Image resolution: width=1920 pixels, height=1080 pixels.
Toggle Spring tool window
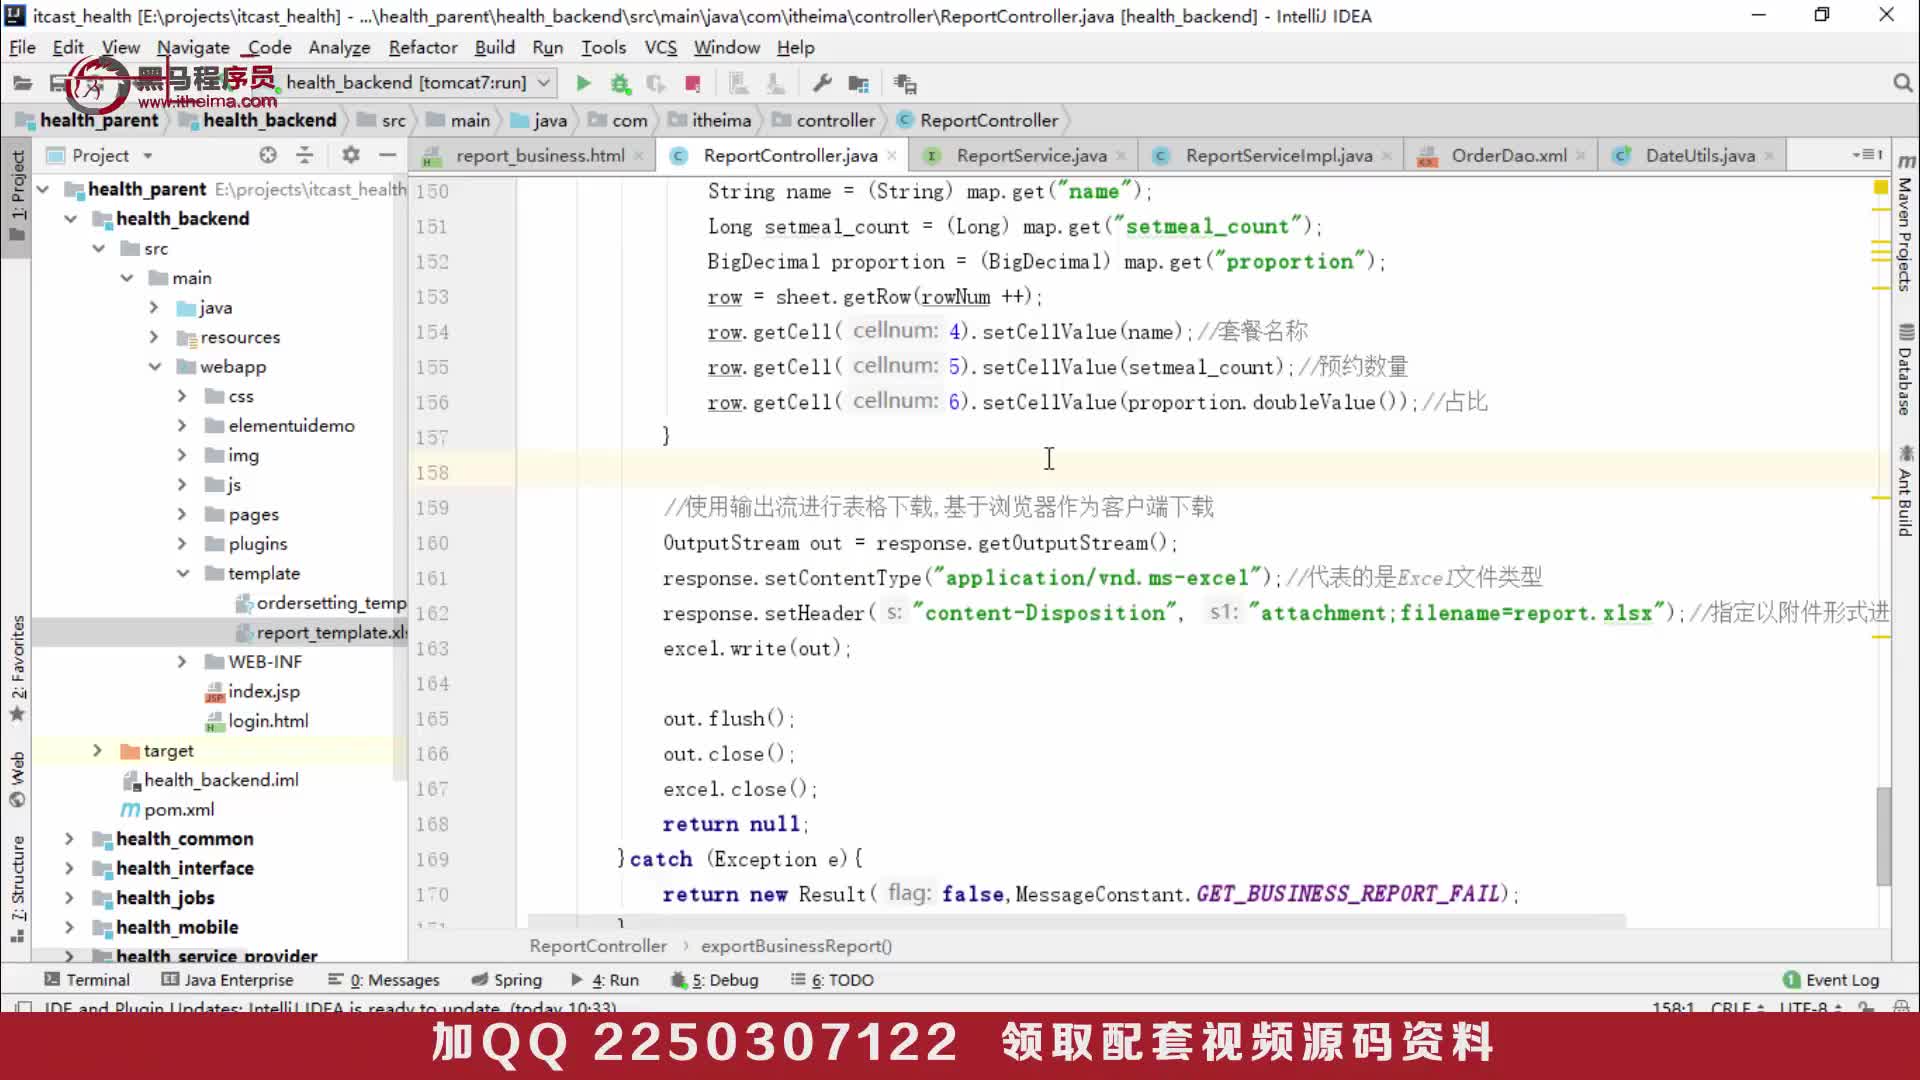click(x=507, y=980)
